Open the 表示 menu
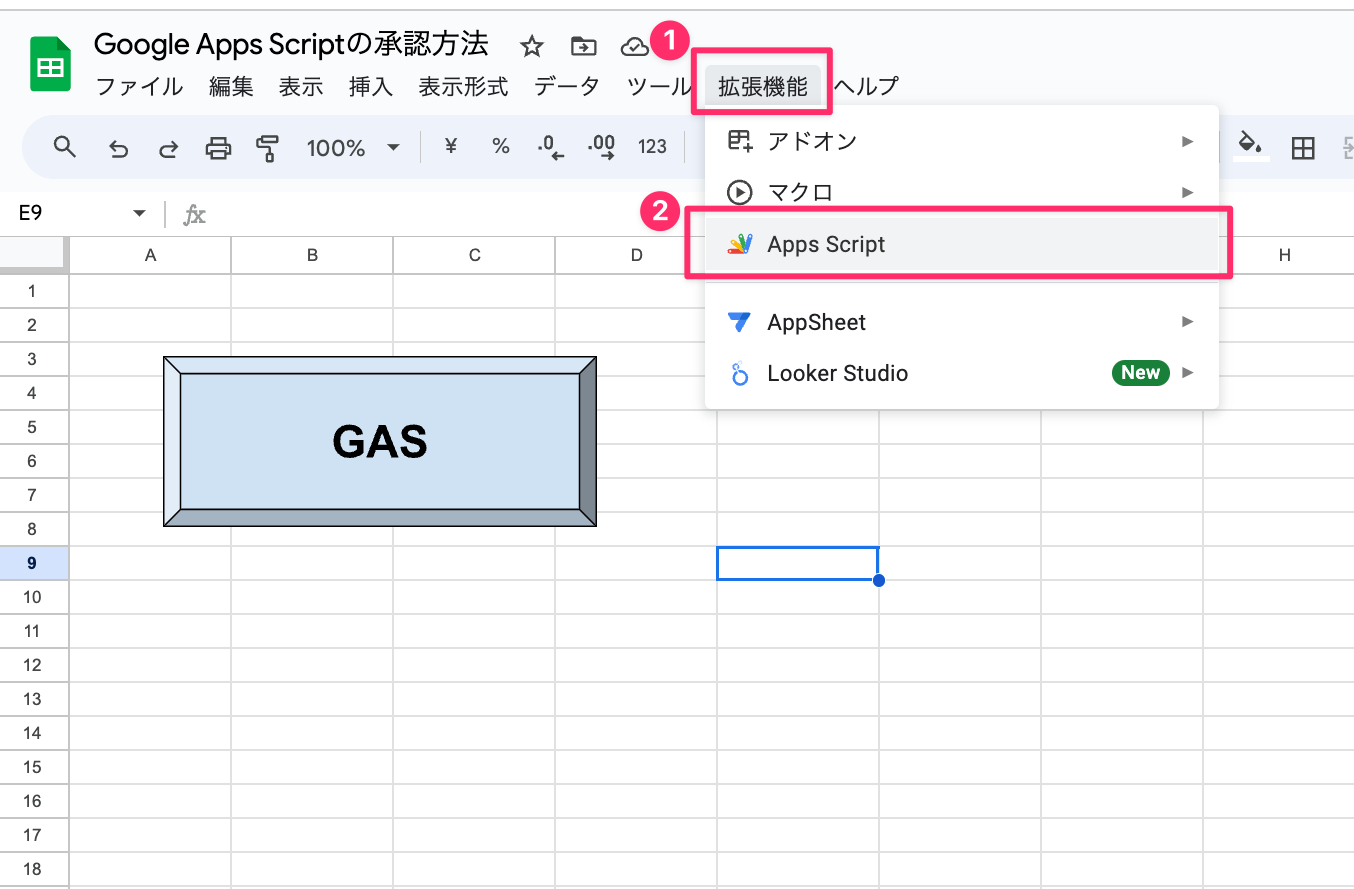Screen dimensions: 1354x889 click(301, 87)
